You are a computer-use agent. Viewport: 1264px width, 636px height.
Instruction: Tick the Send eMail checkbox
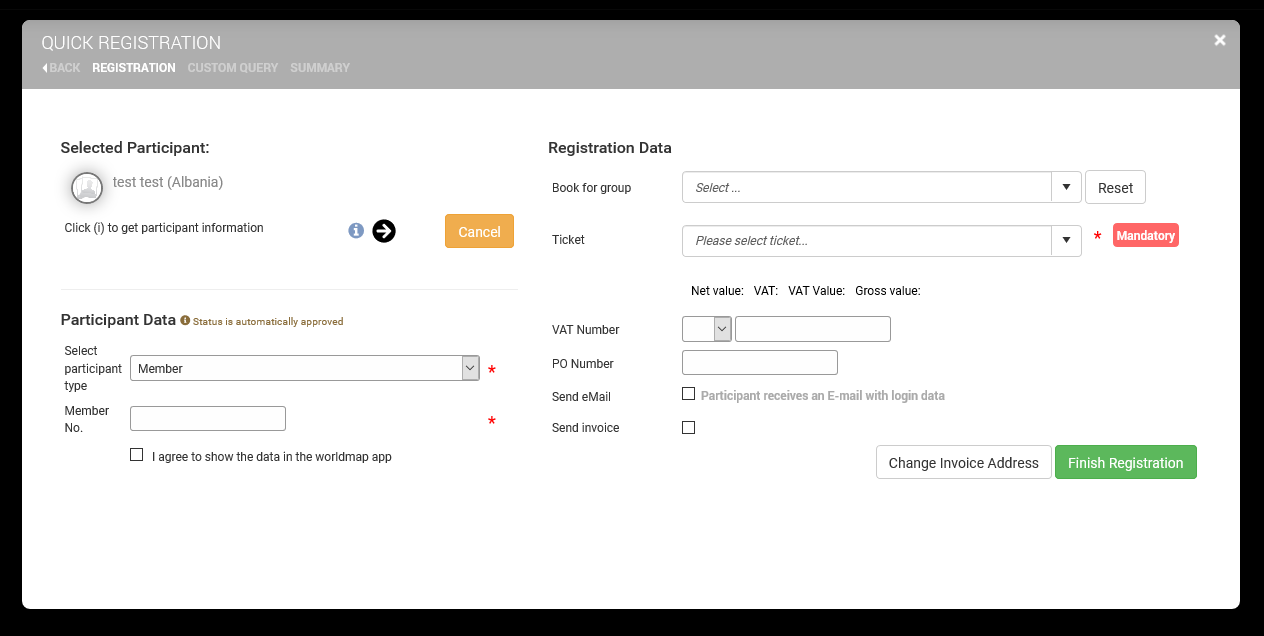[x=688, y=394]
